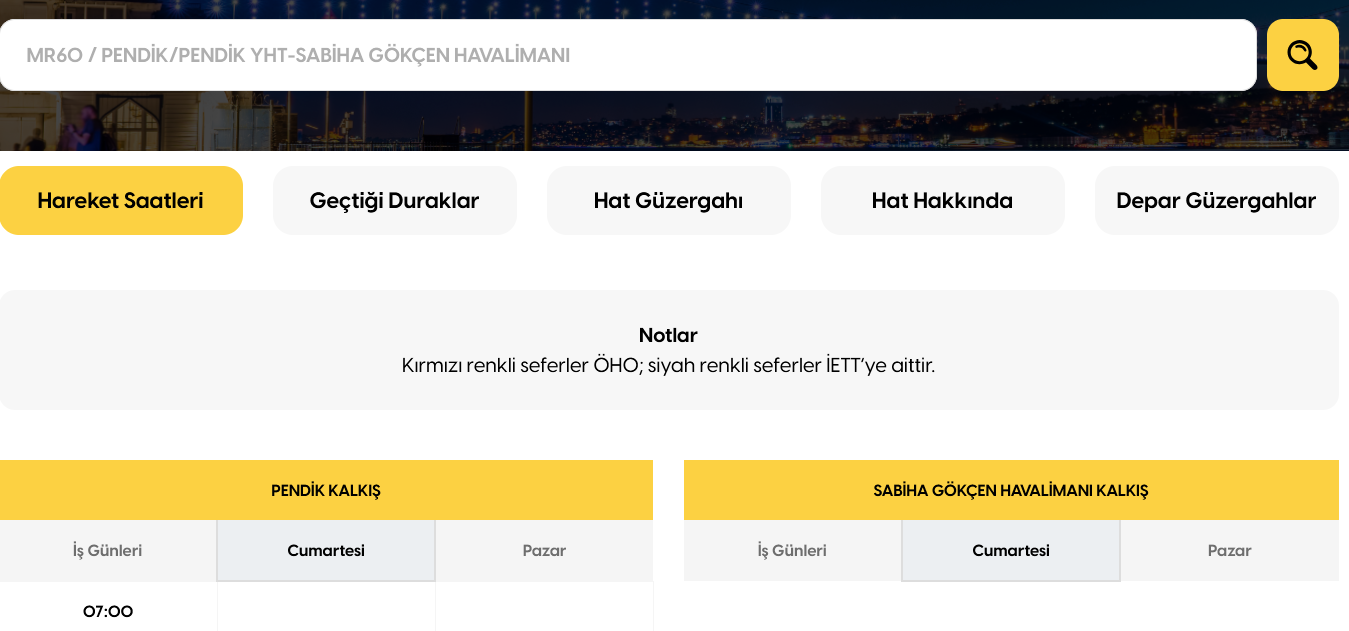The height and width of the screenshot is (631, 1349).
Task: Select İş Günleri under Pendik Kalkış
Action: click(108, 550)
